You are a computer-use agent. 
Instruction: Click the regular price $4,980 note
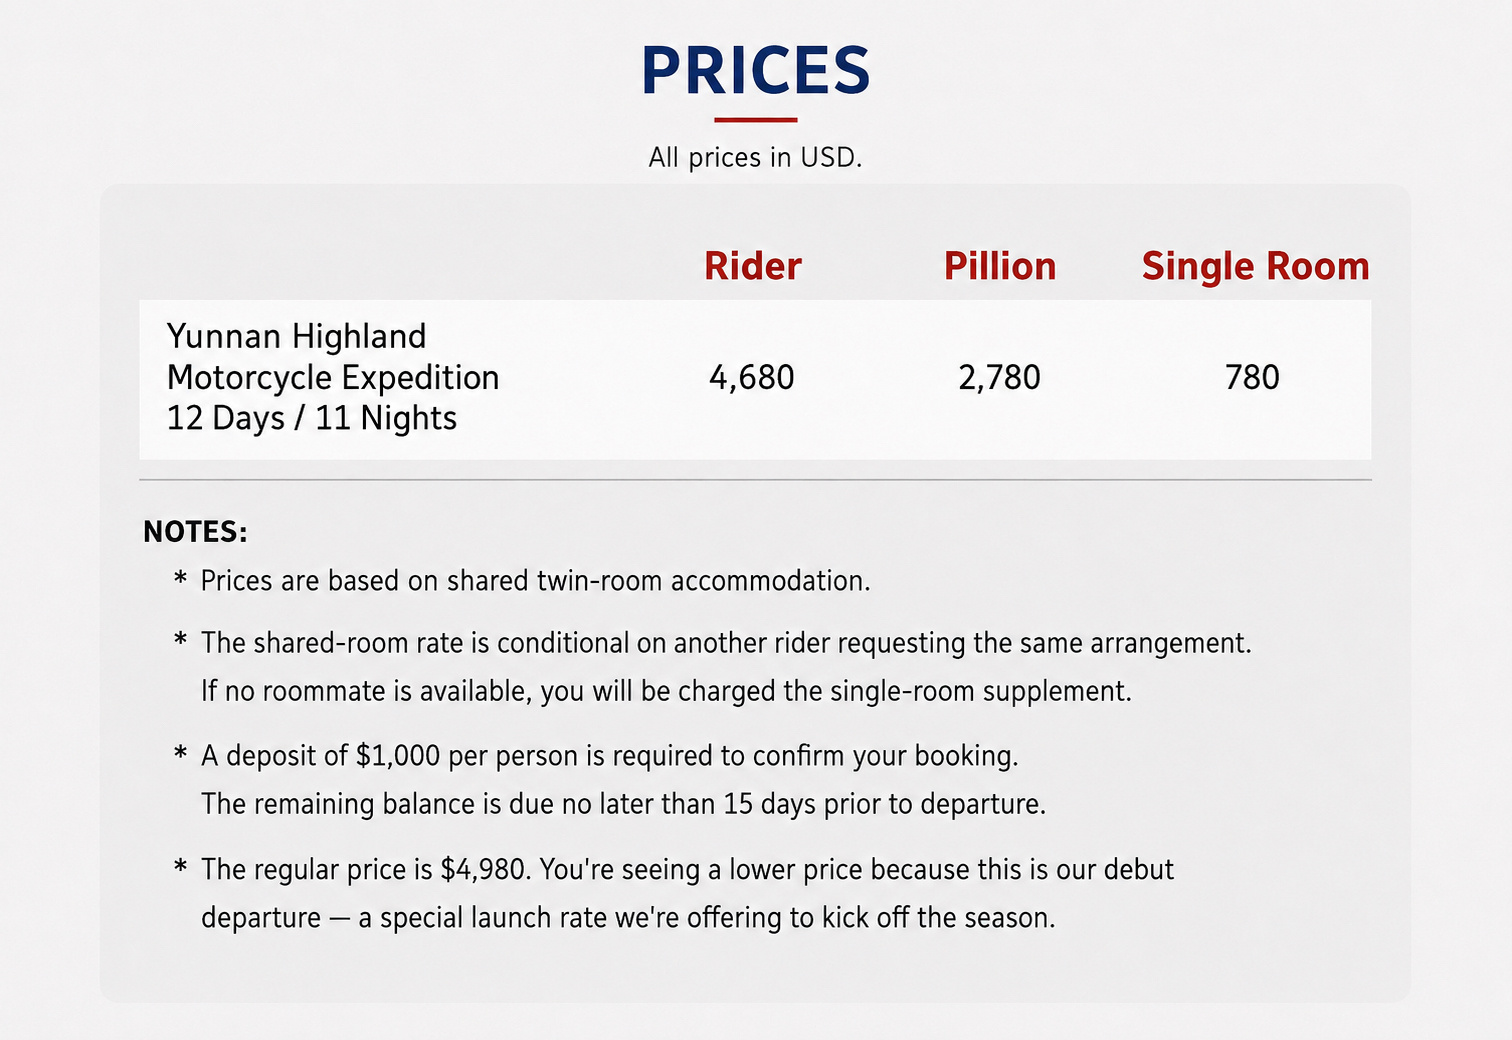point(687,869)
